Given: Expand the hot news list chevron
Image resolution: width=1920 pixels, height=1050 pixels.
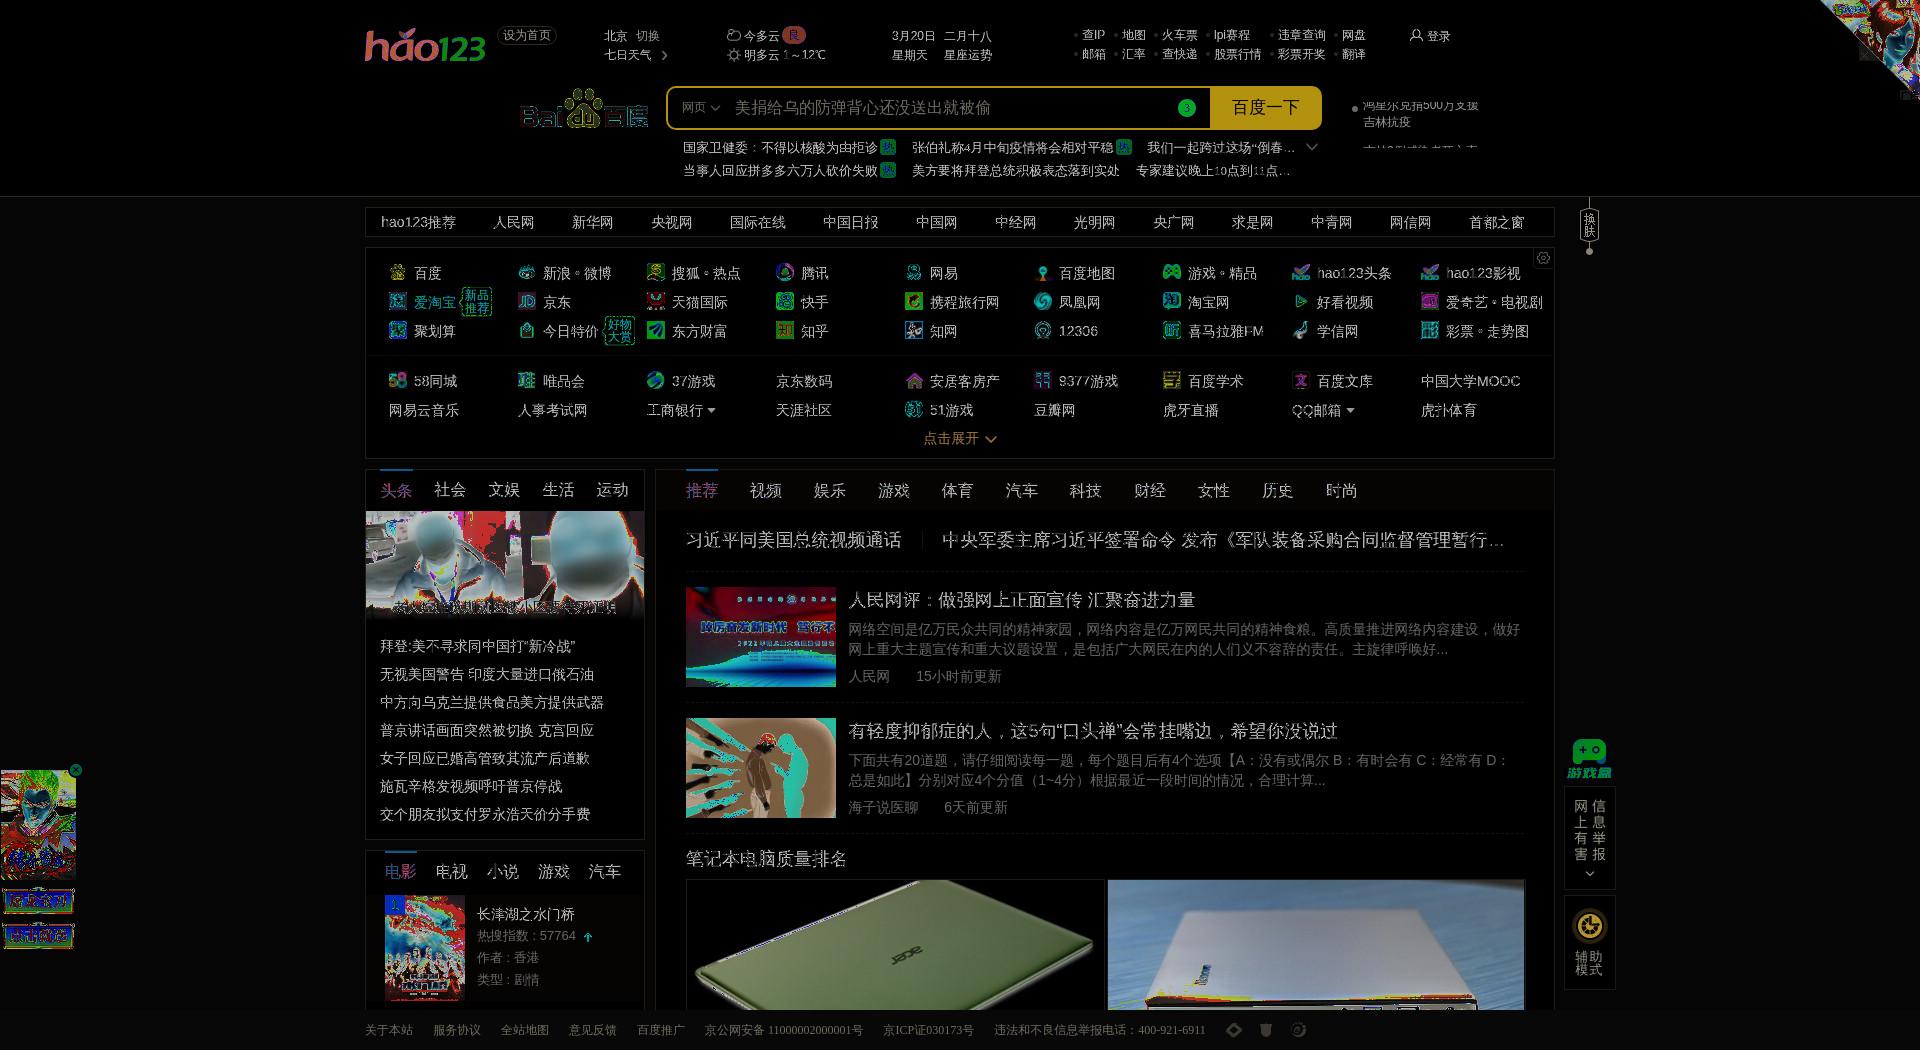Looking at the screenshot, I should coord(1312,147).
